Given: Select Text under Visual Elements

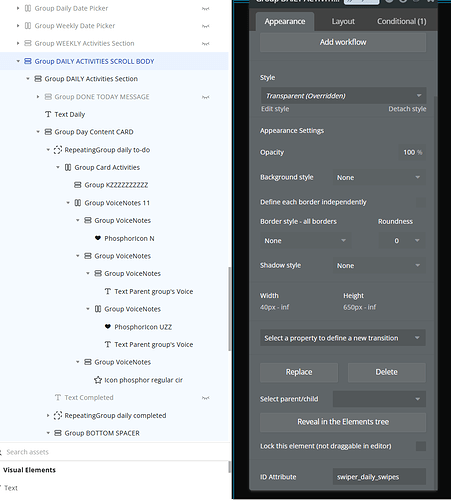Looking at the screenshot, I should 11,488.
